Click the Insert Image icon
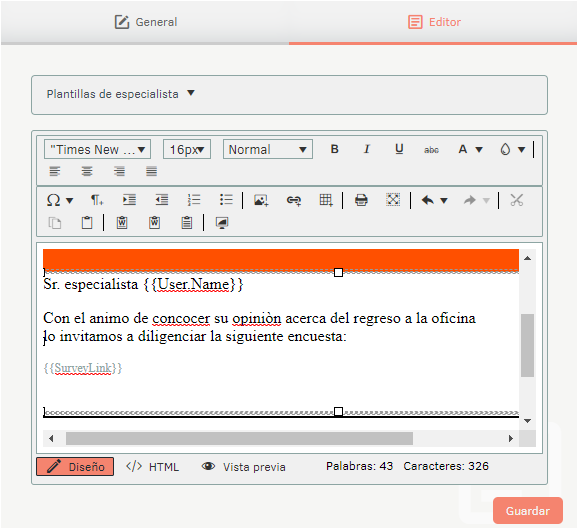This screenshot has height=528, width=577. [261, 201]
